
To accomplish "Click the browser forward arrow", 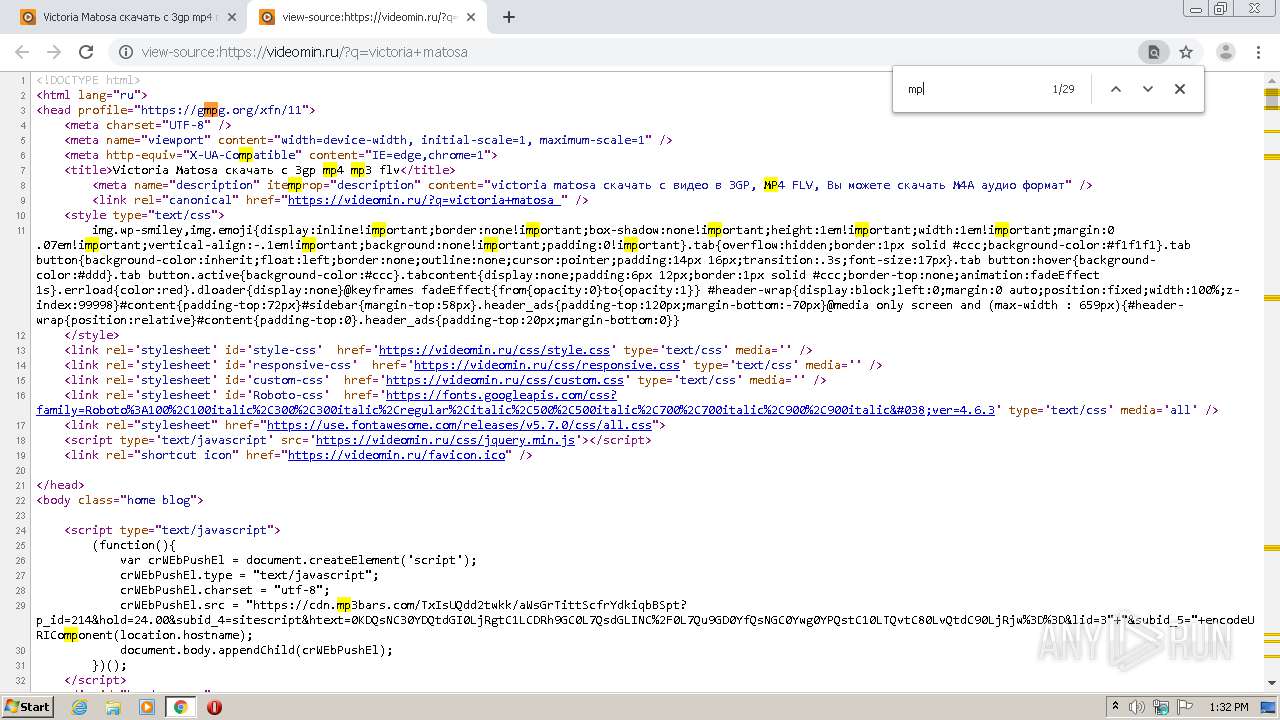I will pyautogui.click(x=54, y=52).
